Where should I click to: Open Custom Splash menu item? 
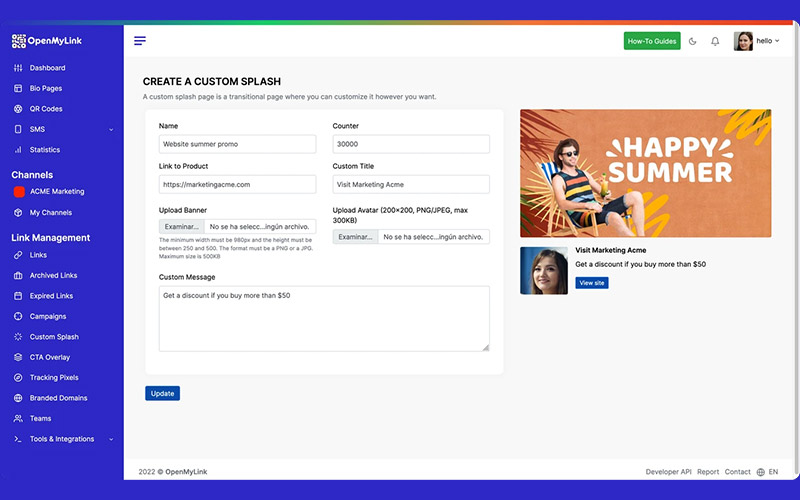(x=54, y=337)
